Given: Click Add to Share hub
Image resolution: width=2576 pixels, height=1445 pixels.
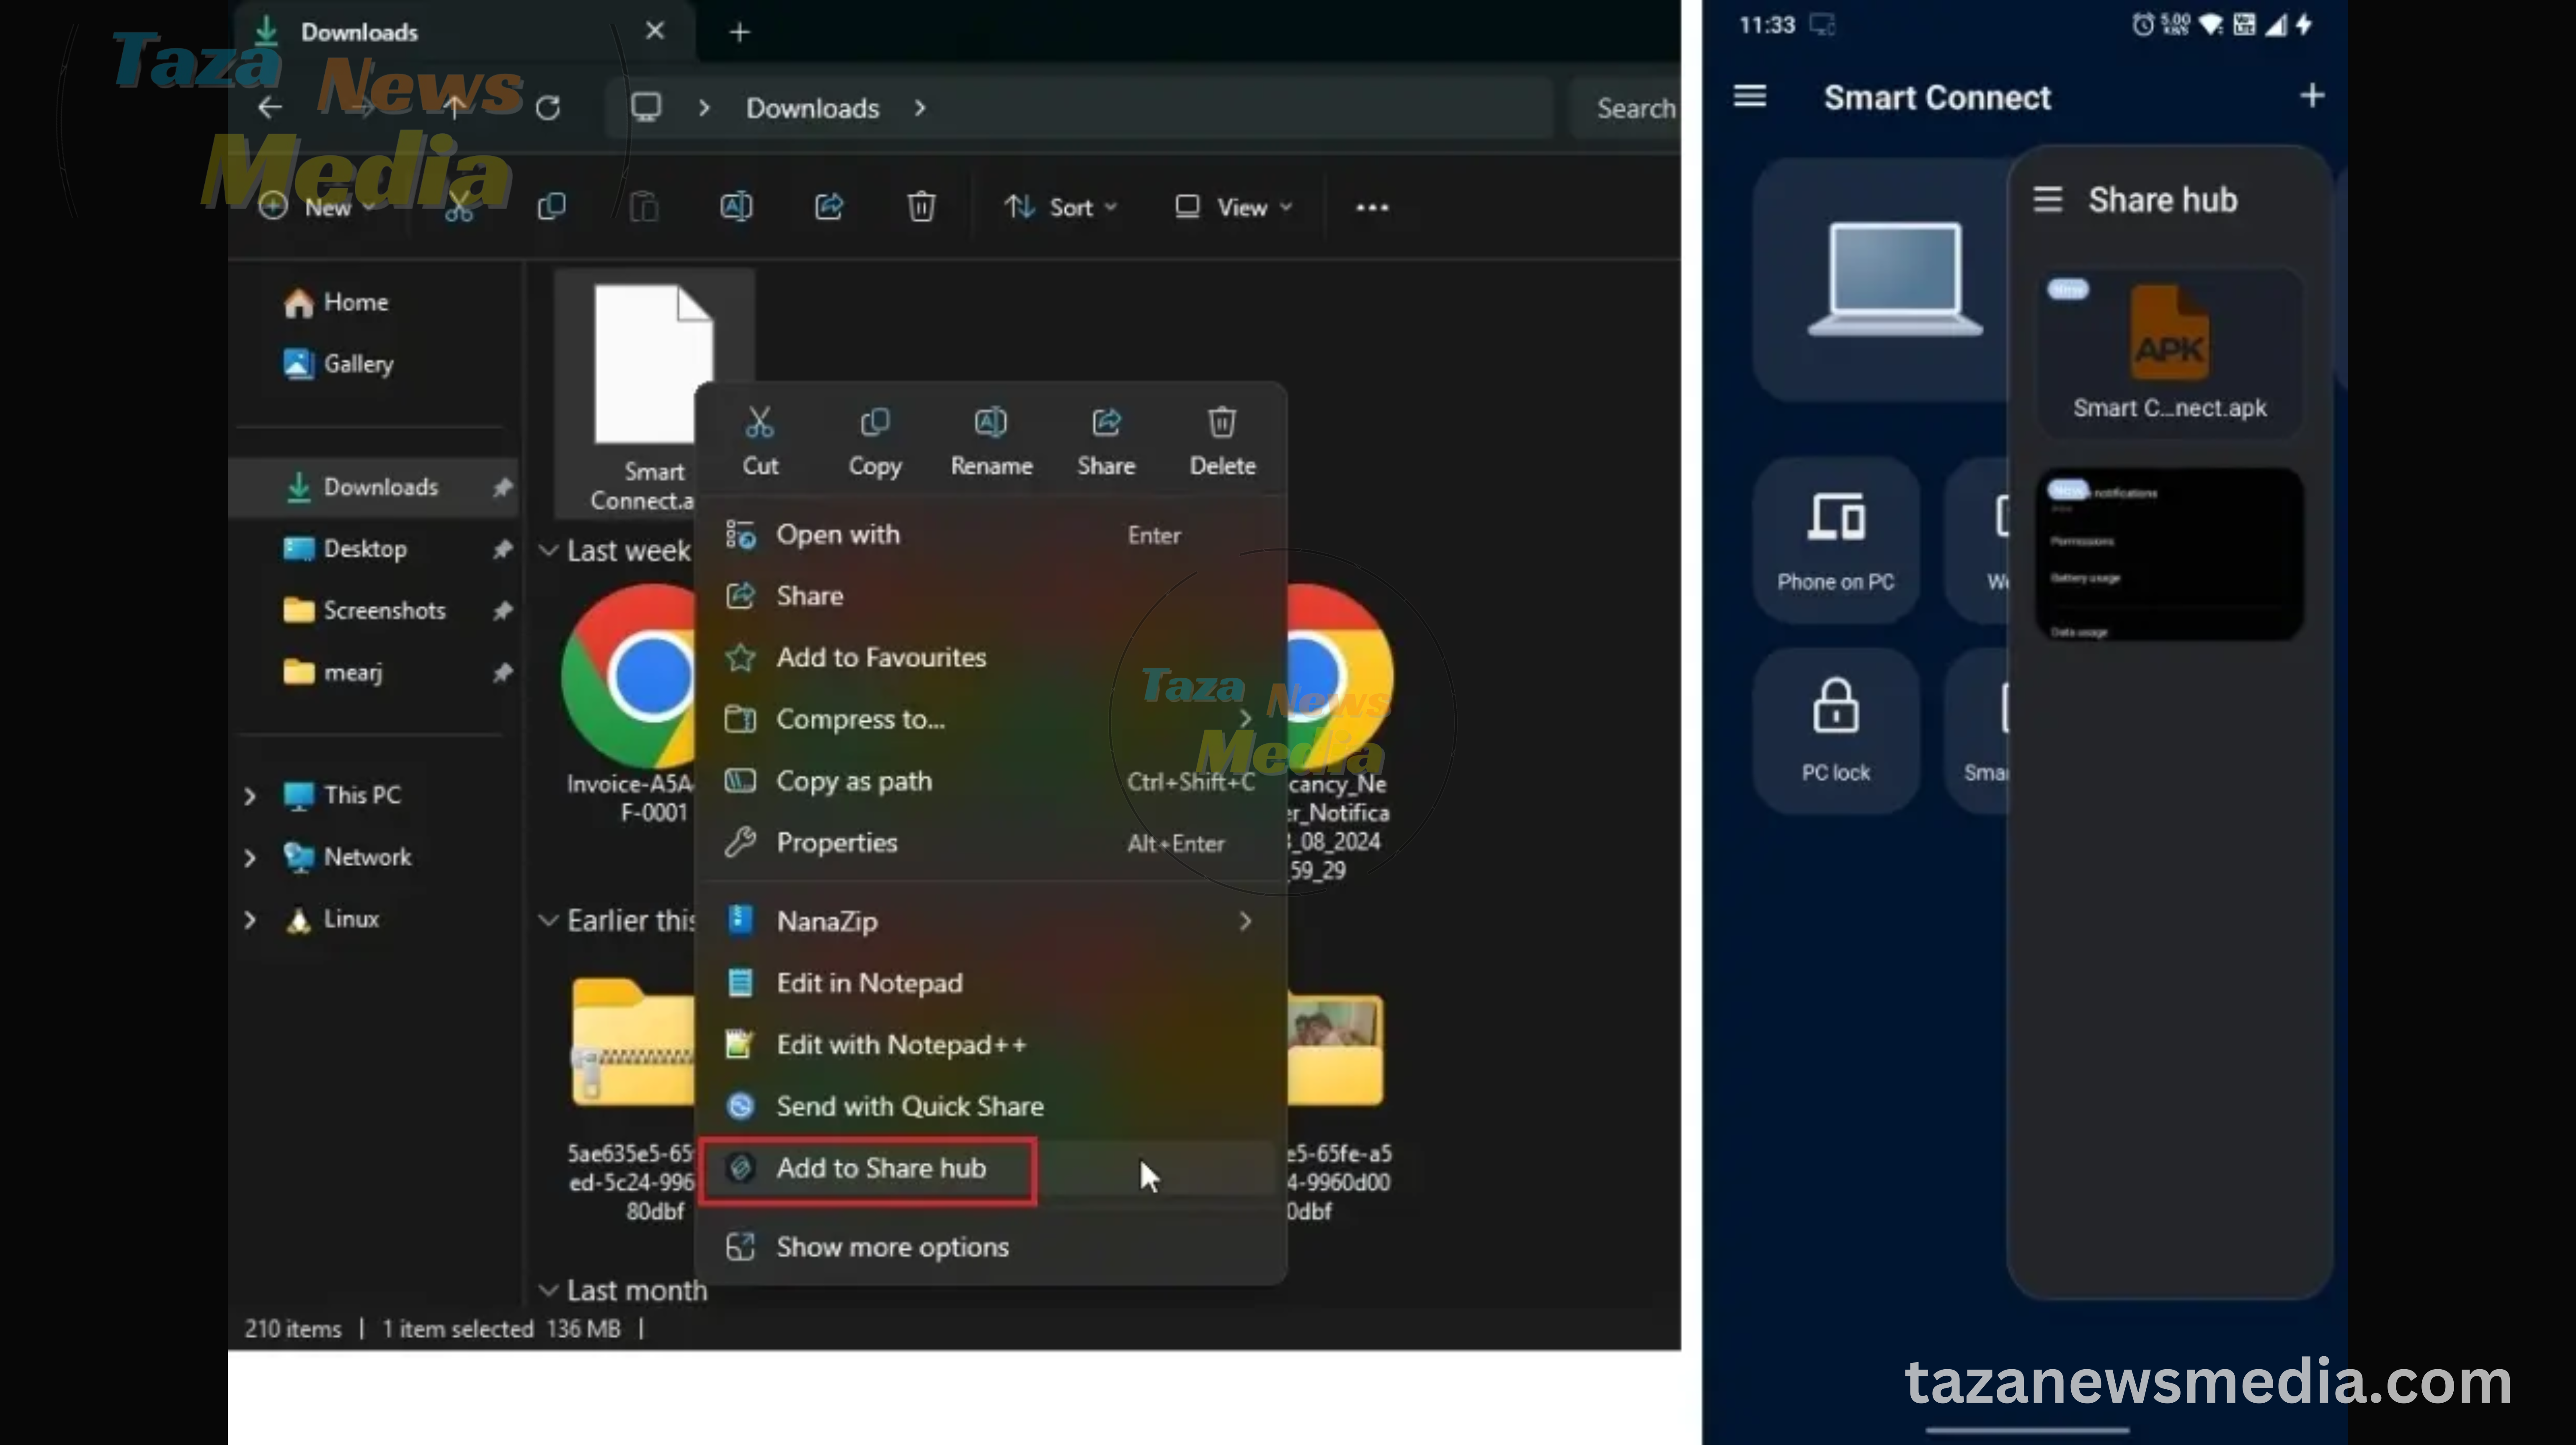Looking at the screenshot, I should click(990, 1168).
